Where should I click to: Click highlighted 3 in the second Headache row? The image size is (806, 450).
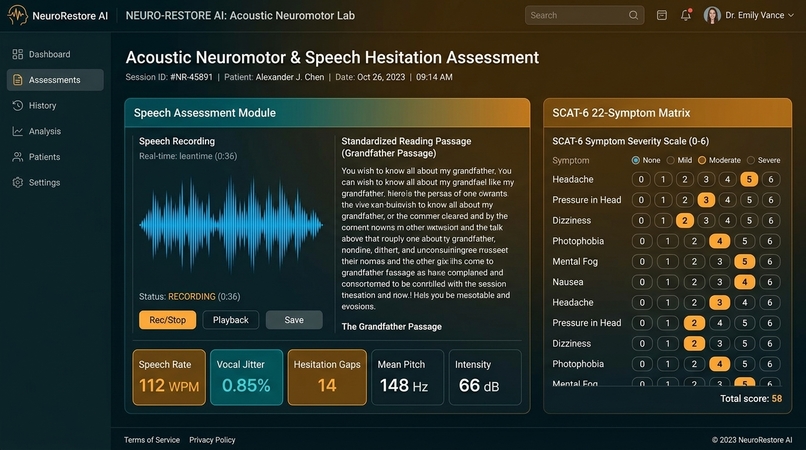(720, 302)
